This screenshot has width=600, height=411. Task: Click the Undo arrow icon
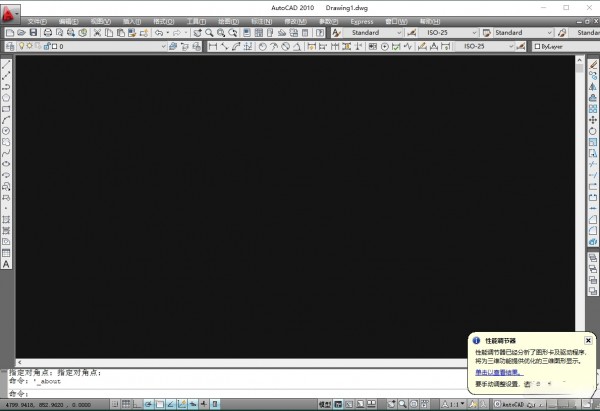click(159, 33)
